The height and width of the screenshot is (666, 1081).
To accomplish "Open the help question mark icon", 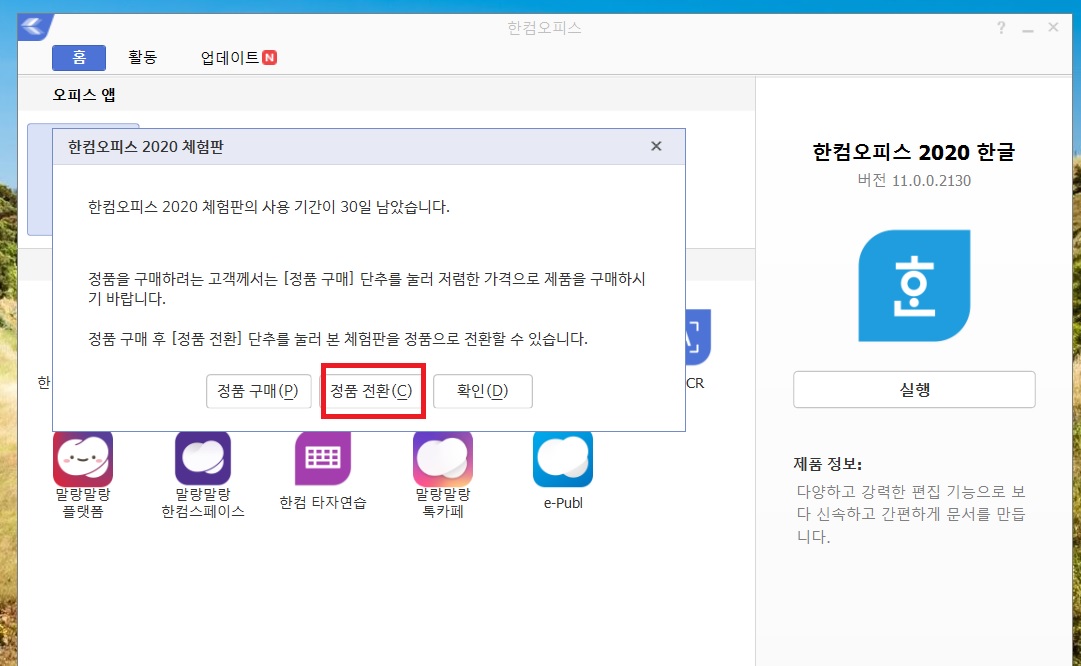I will coord(1001,28).
